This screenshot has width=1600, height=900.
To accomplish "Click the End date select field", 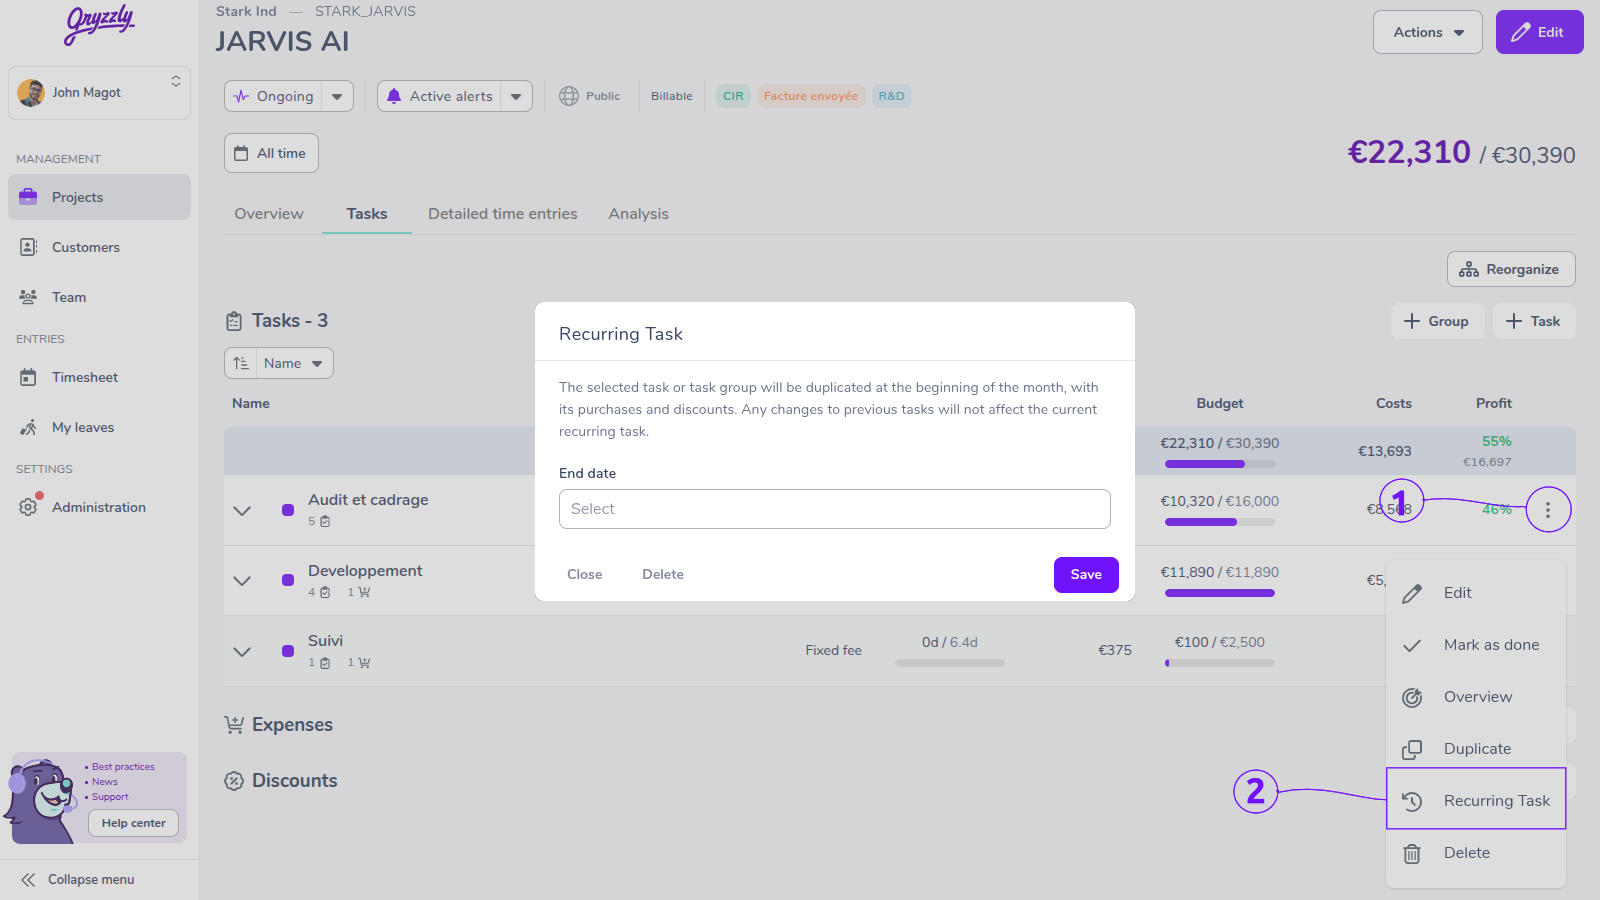I will tap(835, 509).
